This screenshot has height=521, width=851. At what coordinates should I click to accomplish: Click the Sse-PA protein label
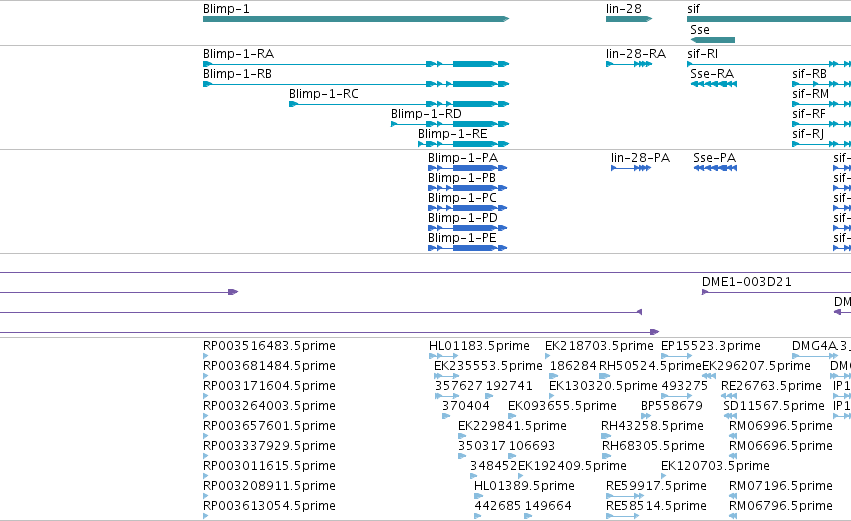click(715, 158)
